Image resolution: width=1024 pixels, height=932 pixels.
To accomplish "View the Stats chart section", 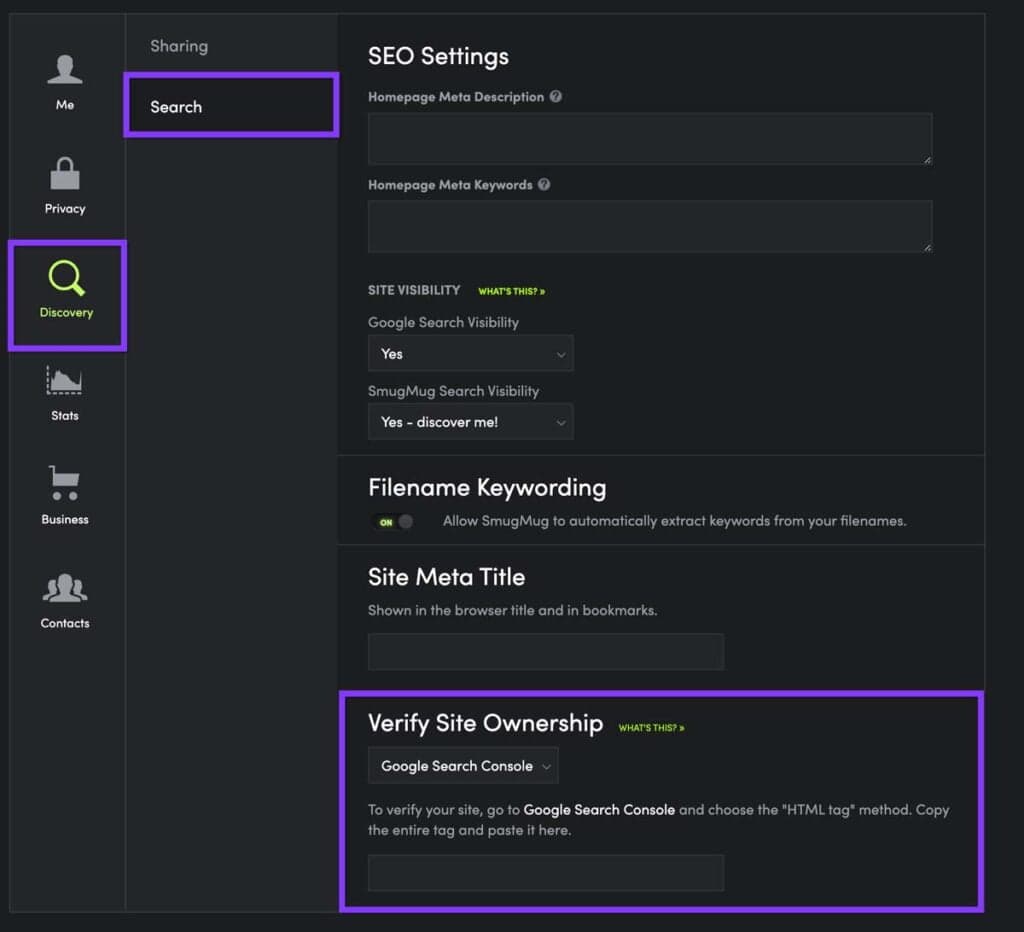I will tap(64, 395).
